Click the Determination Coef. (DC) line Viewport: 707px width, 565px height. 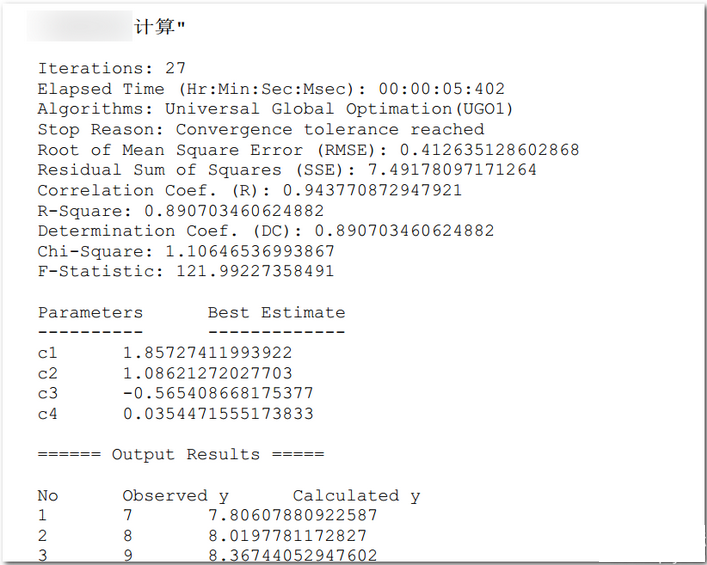pos(265,231)
